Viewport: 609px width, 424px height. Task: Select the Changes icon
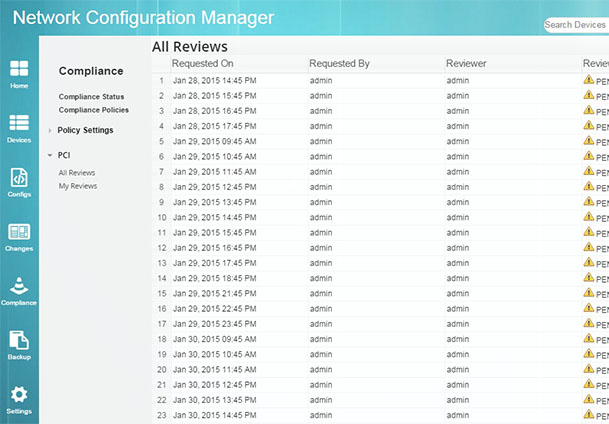point(19,234)
